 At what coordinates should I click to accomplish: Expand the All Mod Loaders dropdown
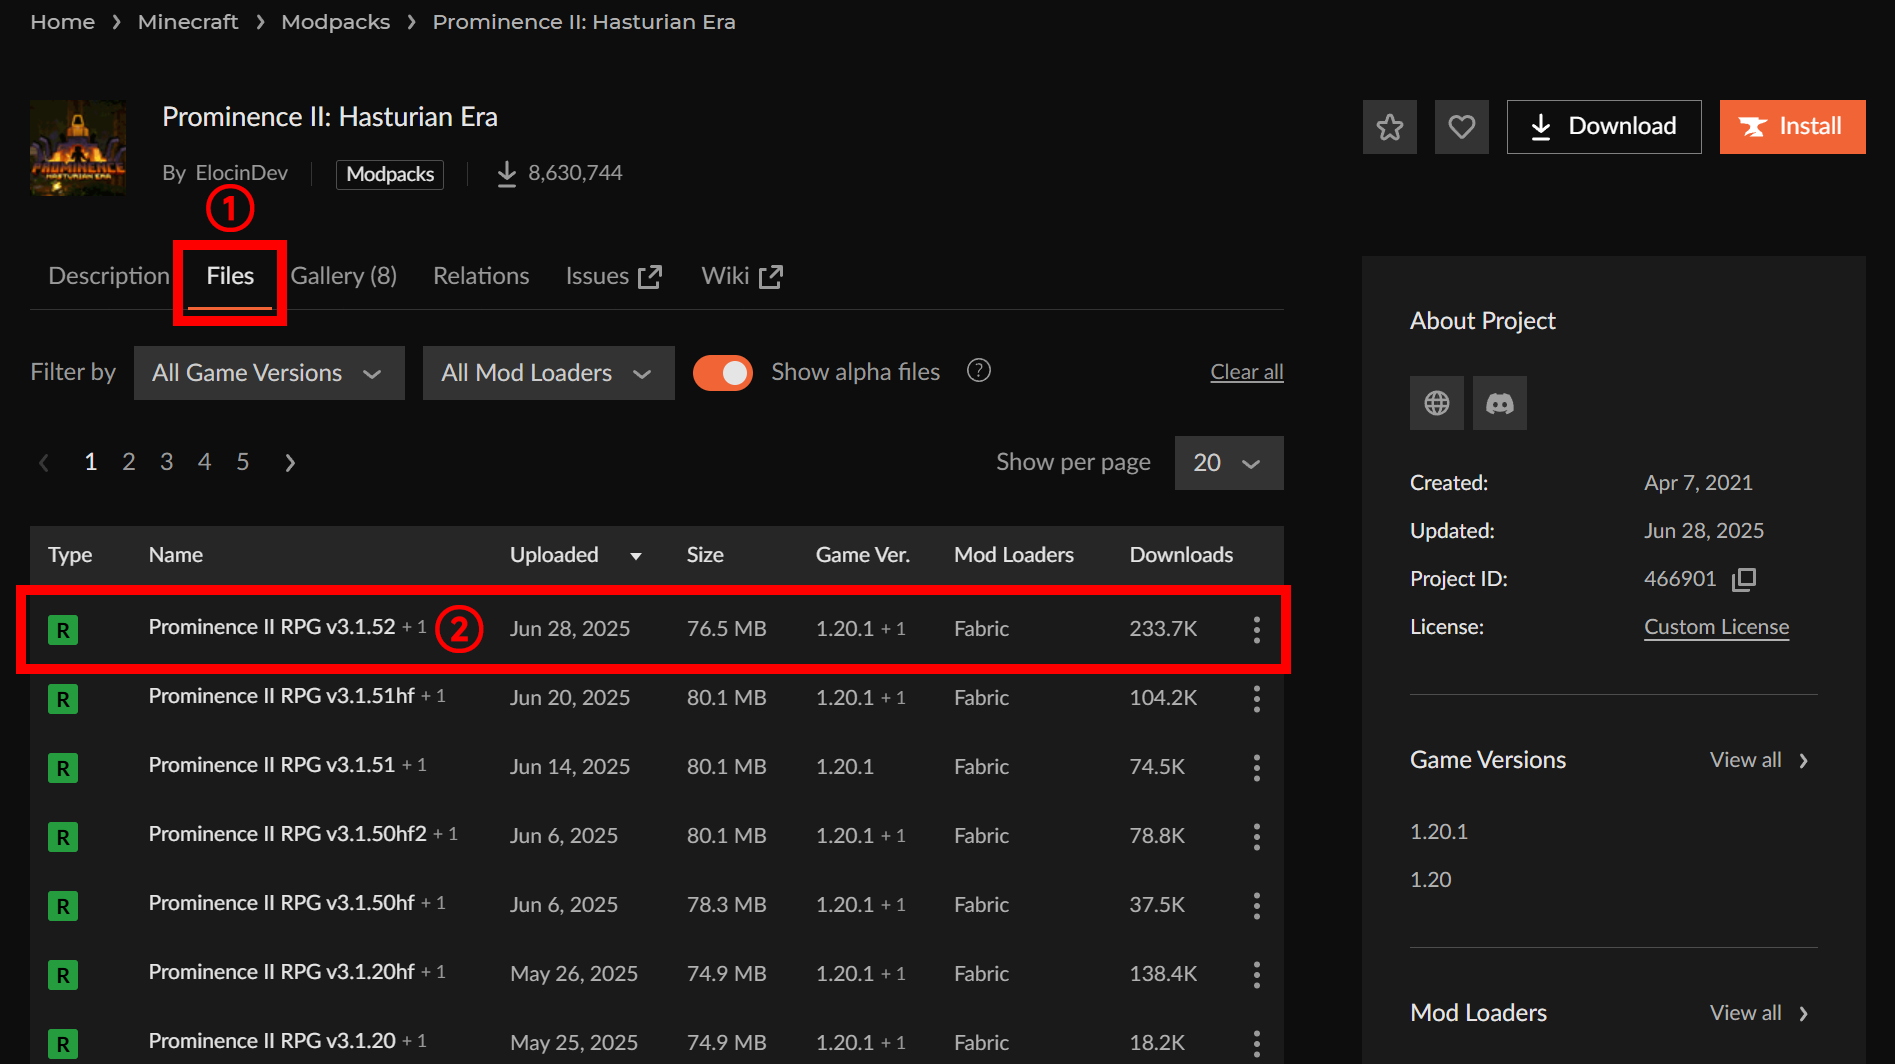547,373
